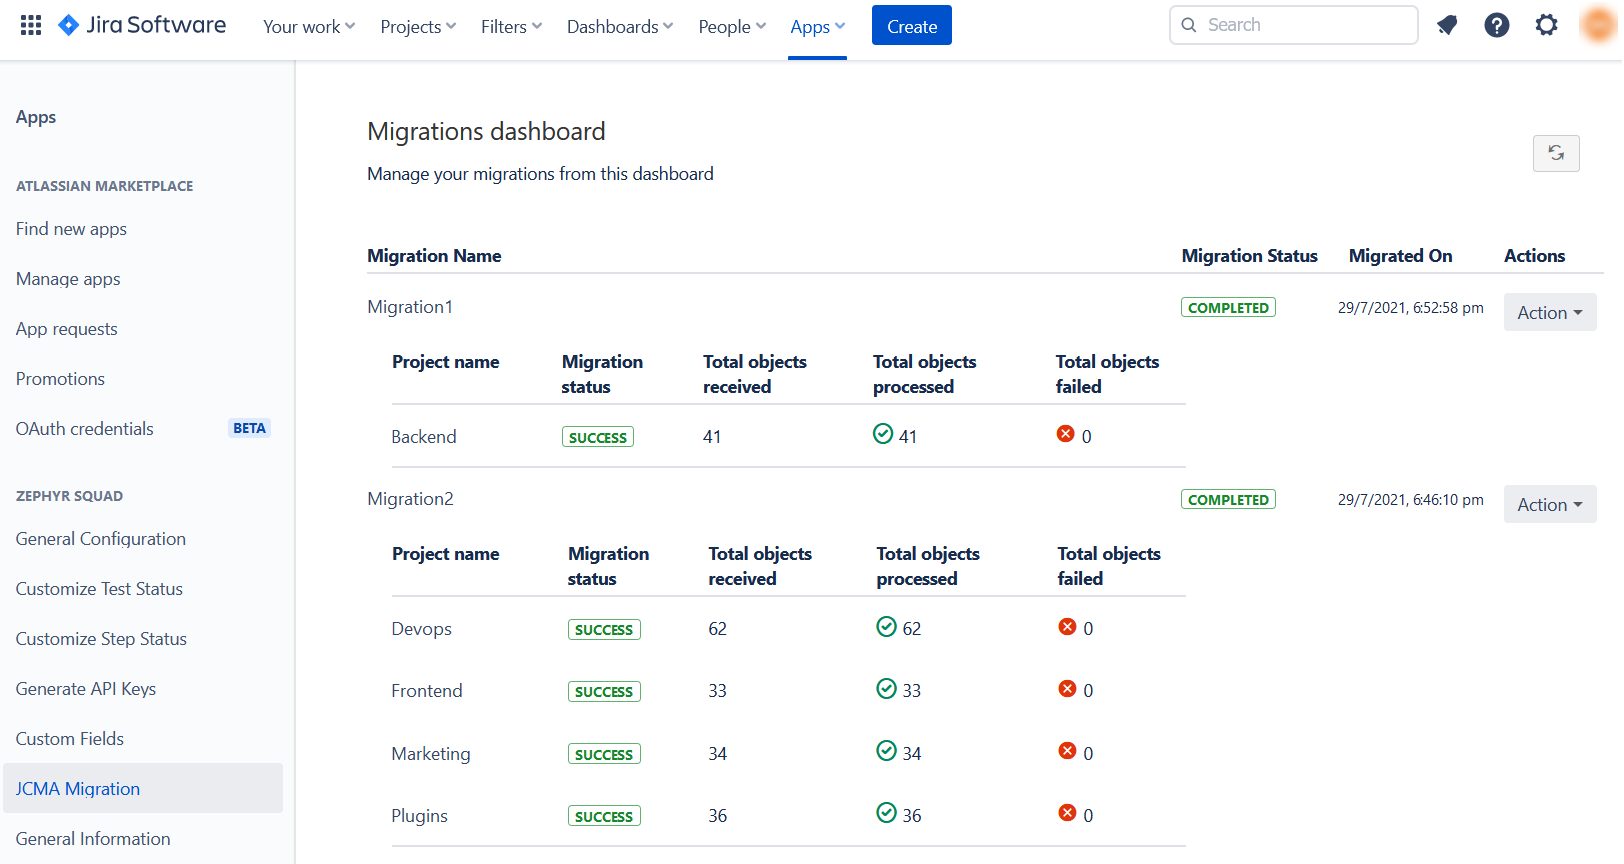Click the Devops SUCCESS badge
1624x864 pixels.
pos(604,629)
